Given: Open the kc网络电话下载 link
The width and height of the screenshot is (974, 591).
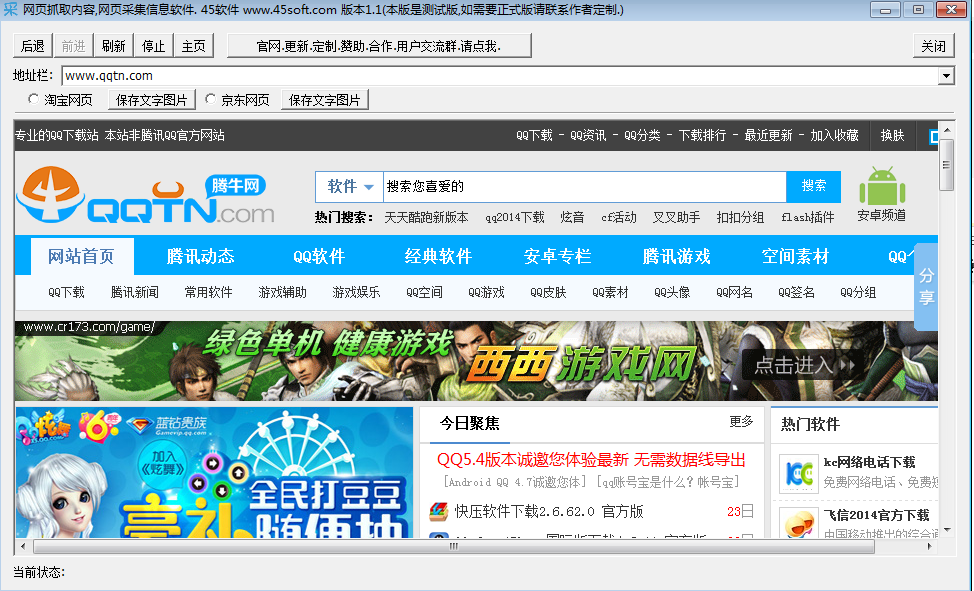Looking at the screenshot, I should (x=869, y=462).
